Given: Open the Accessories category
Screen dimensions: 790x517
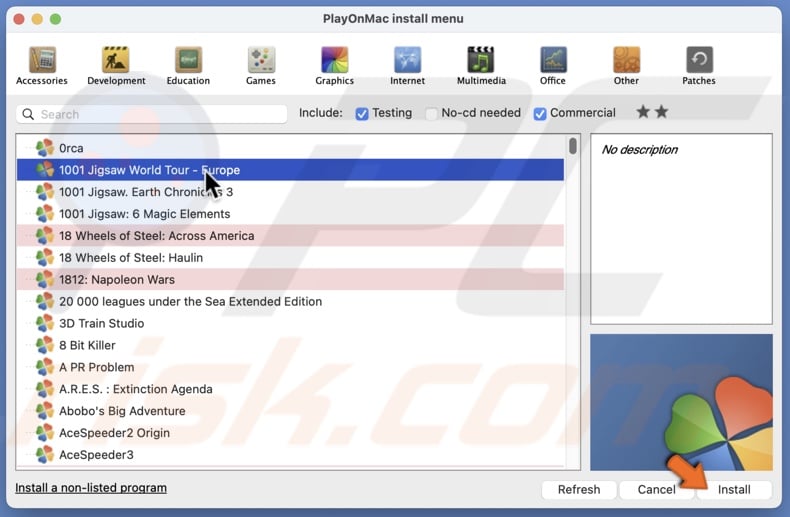Looking at the screenshot, I should 42,66.
